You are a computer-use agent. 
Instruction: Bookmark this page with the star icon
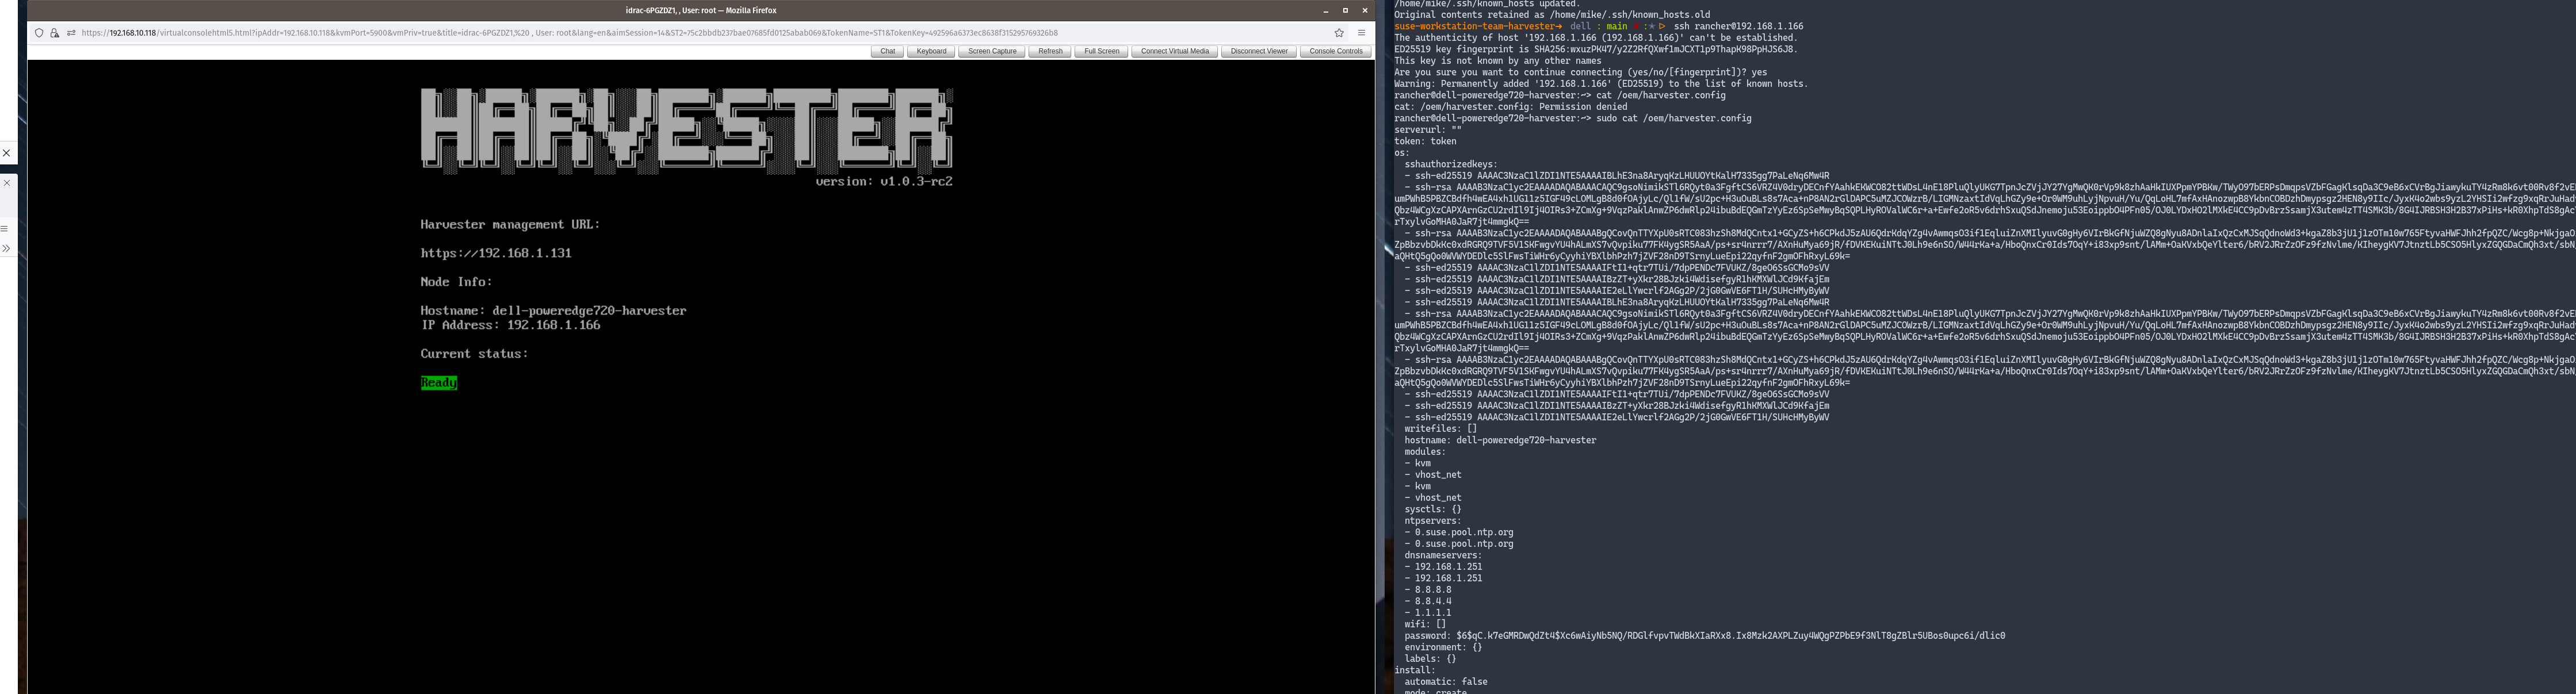click(1339, 33)
